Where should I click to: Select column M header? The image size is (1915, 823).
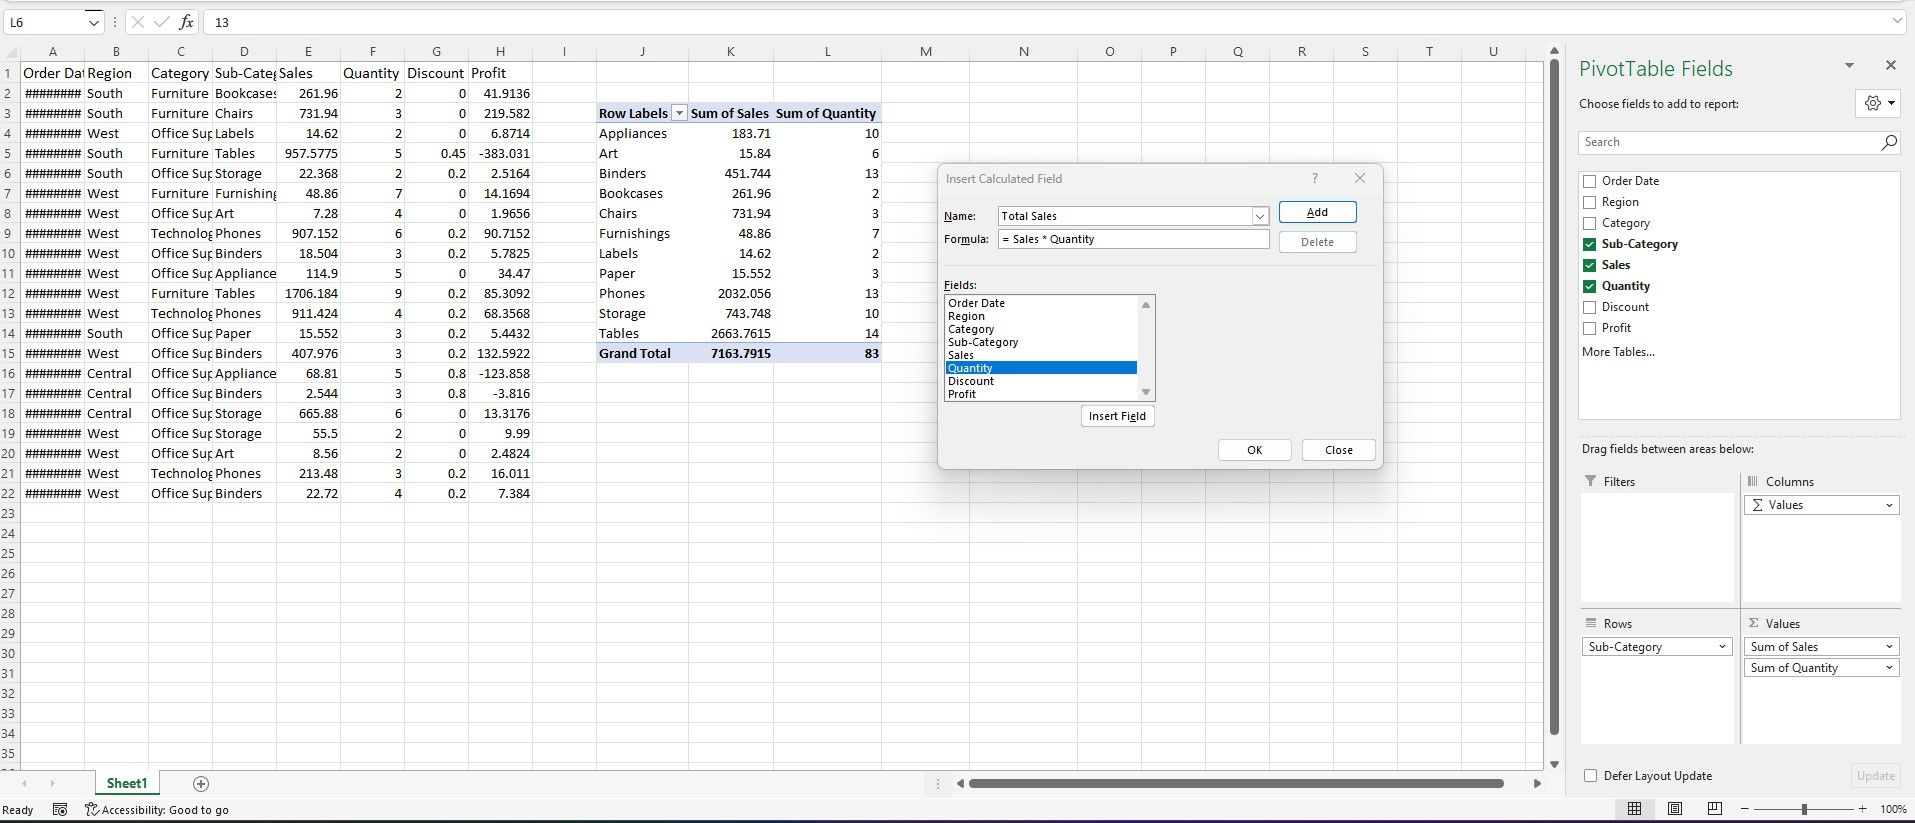tap(926, 51)
